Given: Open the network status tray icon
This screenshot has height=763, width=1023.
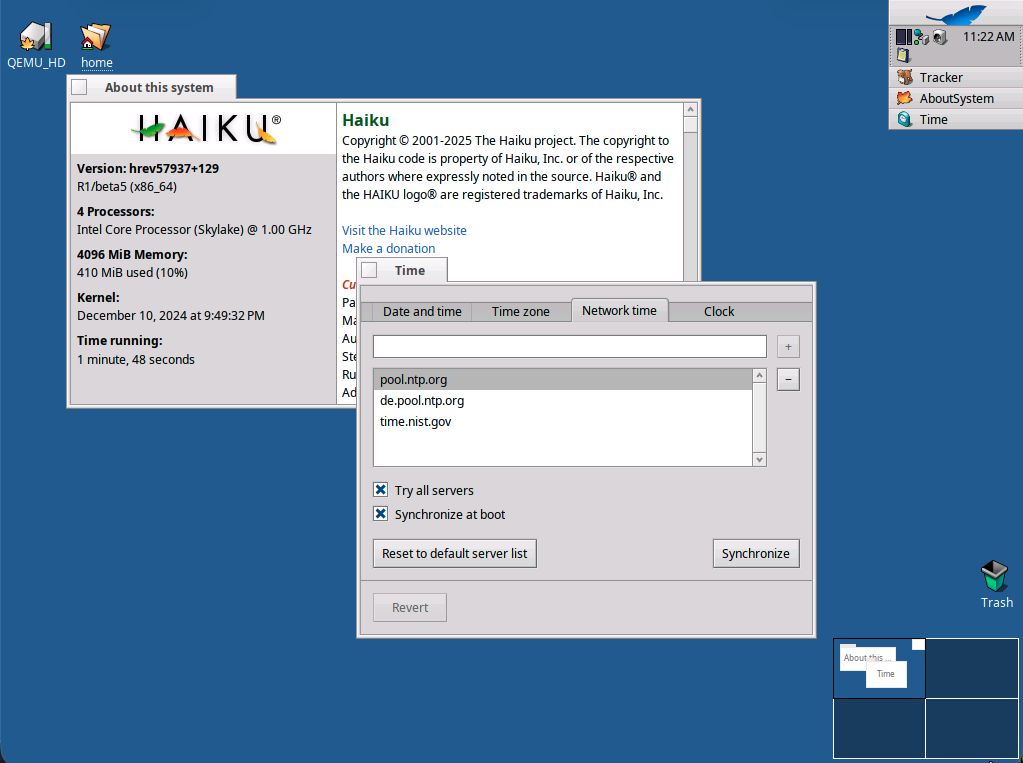Looking at the screenshot, I should coord(921,37).
